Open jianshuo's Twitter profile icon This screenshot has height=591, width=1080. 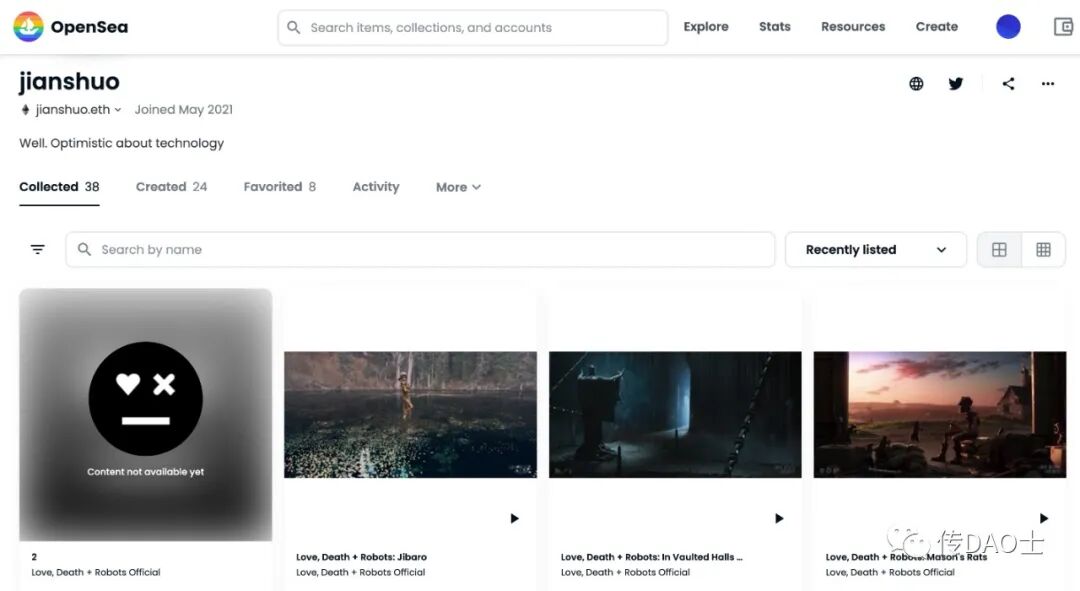[x=955, y=84]
